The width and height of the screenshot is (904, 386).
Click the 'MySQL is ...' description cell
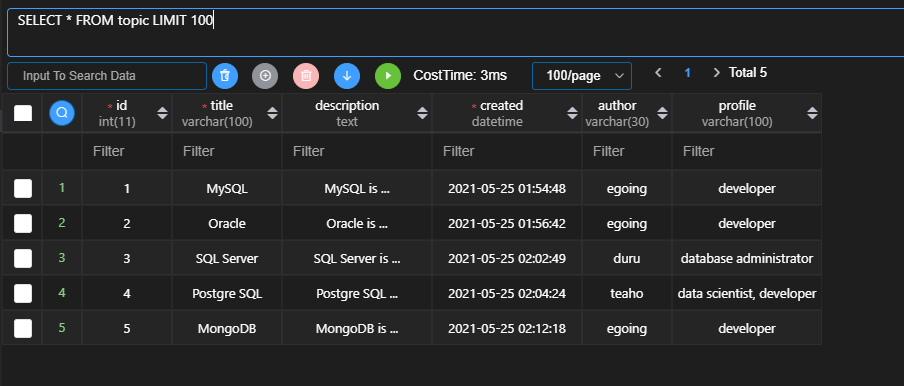pyautogui.click(x=357, y=188)
